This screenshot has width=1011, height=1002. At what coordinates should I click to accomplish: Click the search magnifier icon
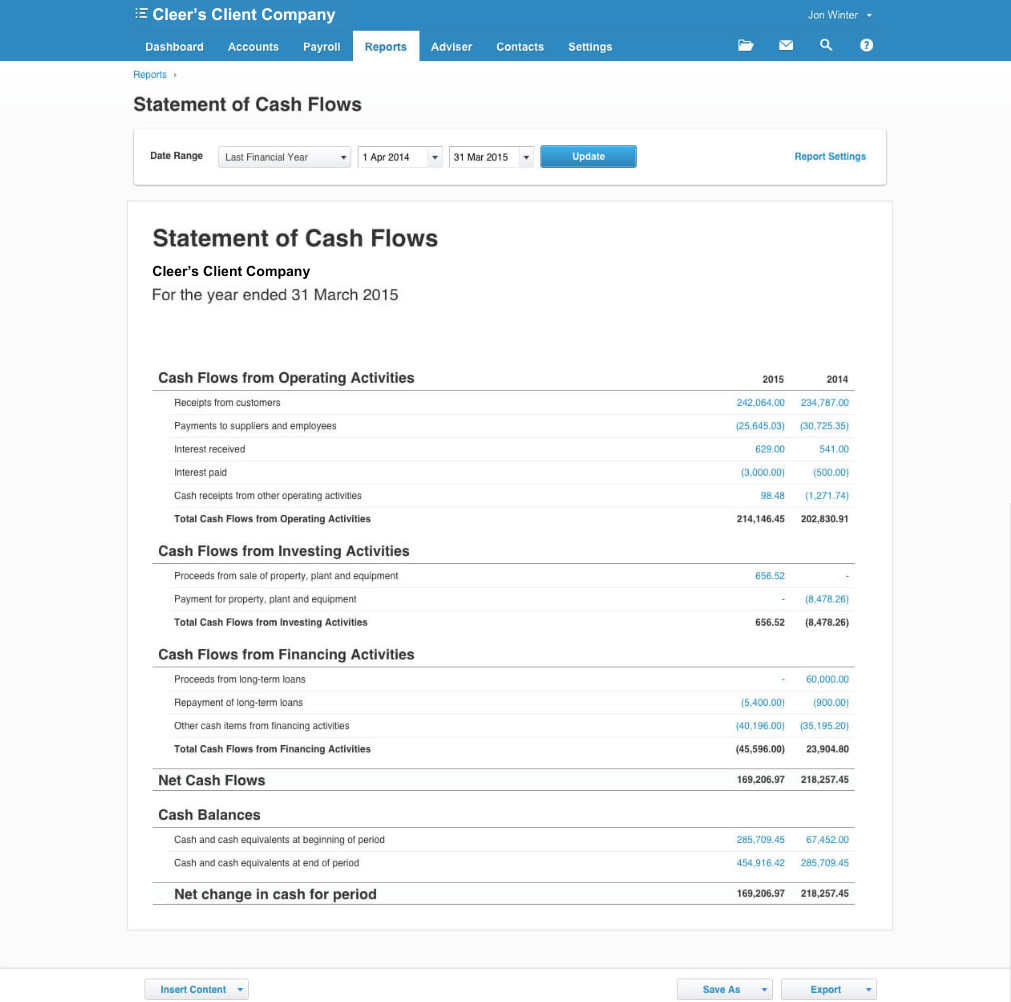825,45
